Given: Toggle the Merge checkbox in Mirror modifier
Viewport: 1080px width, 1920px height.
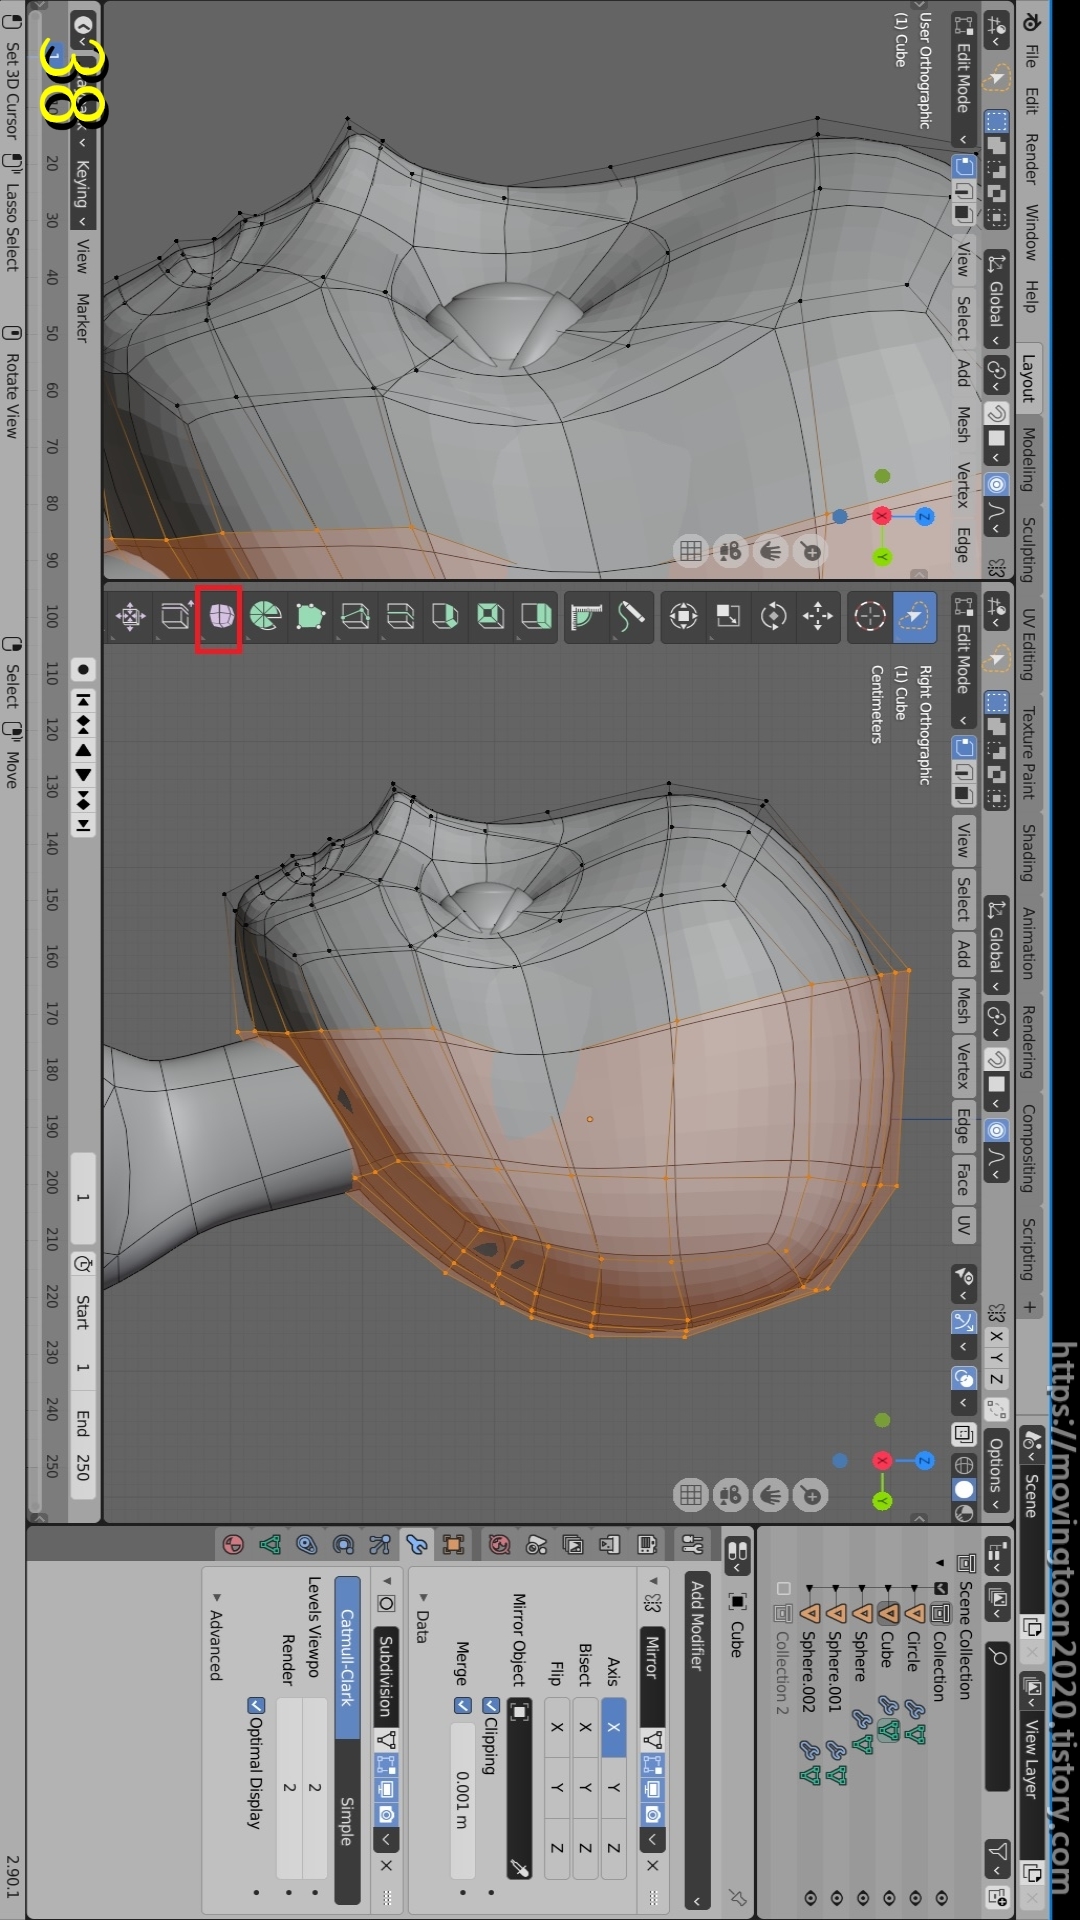Looking at the screenshot, I should click(x=462, y=1705).
